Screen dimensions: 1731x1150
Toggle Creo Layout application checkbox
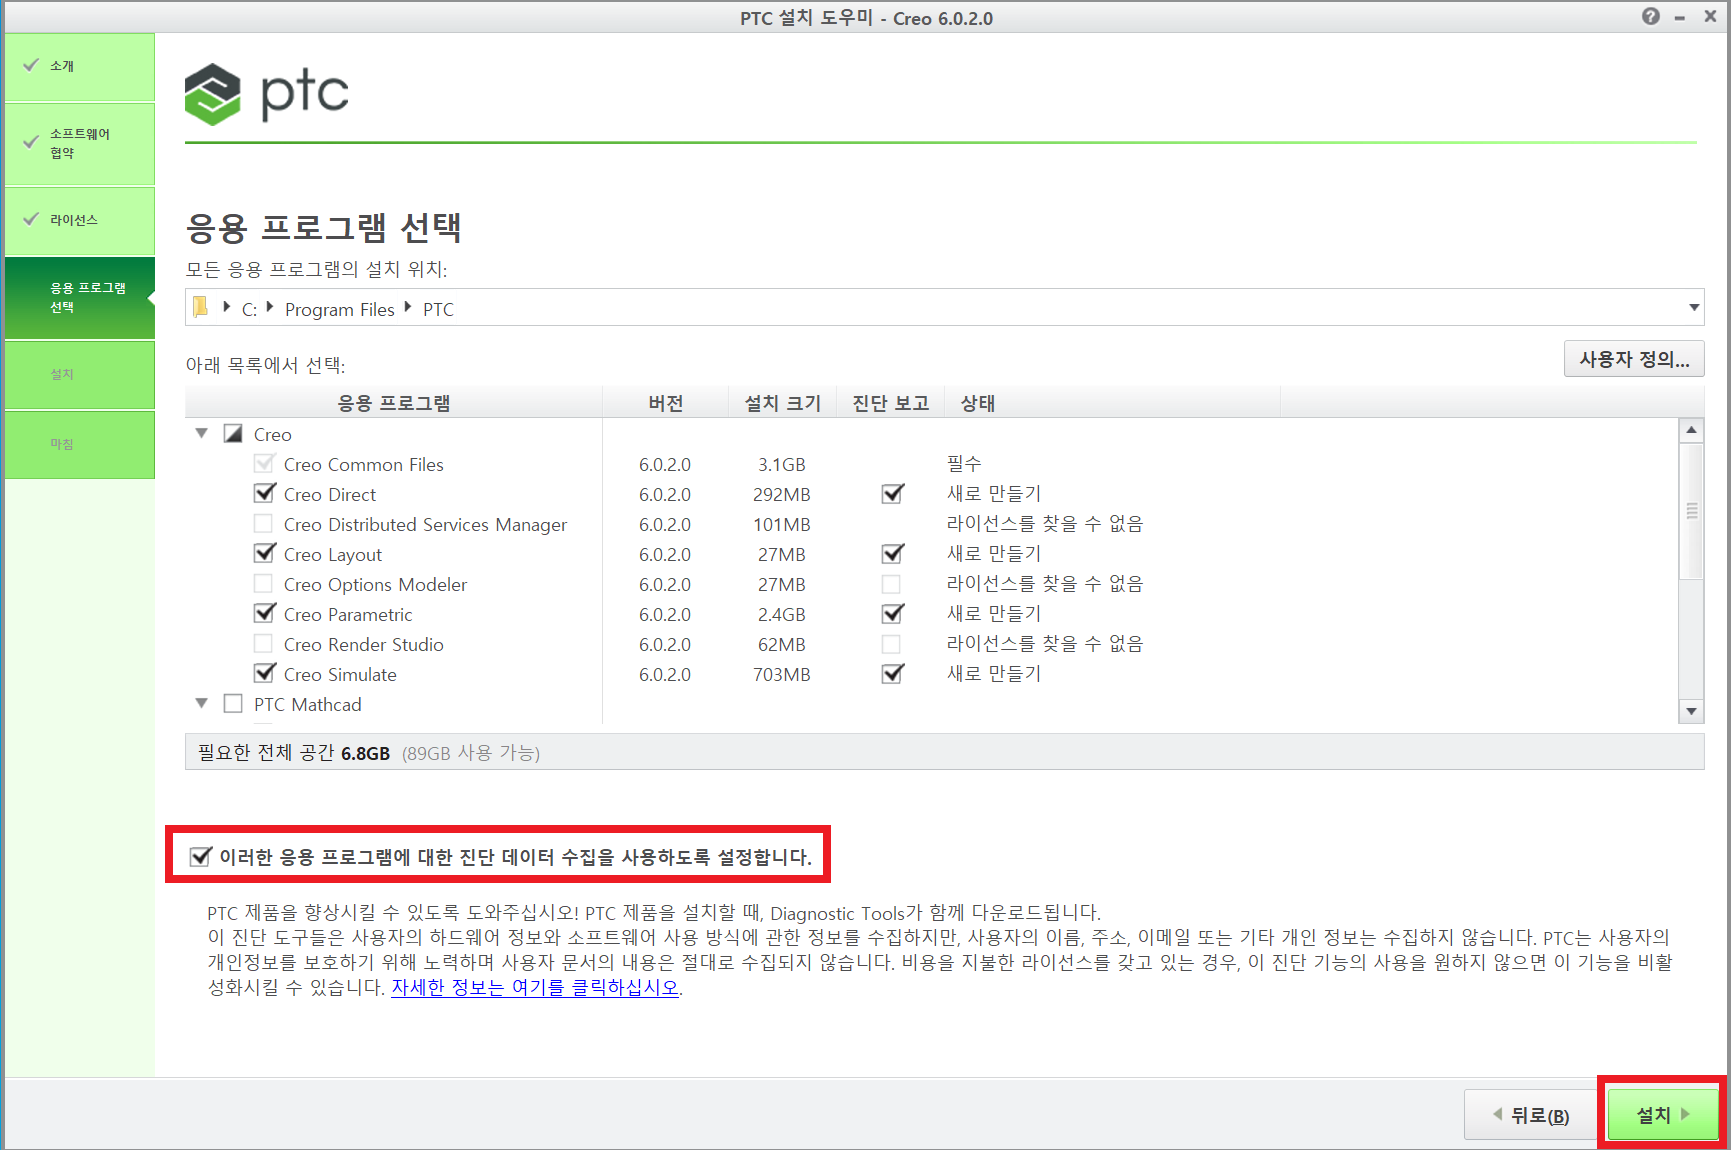click(264, 553)
